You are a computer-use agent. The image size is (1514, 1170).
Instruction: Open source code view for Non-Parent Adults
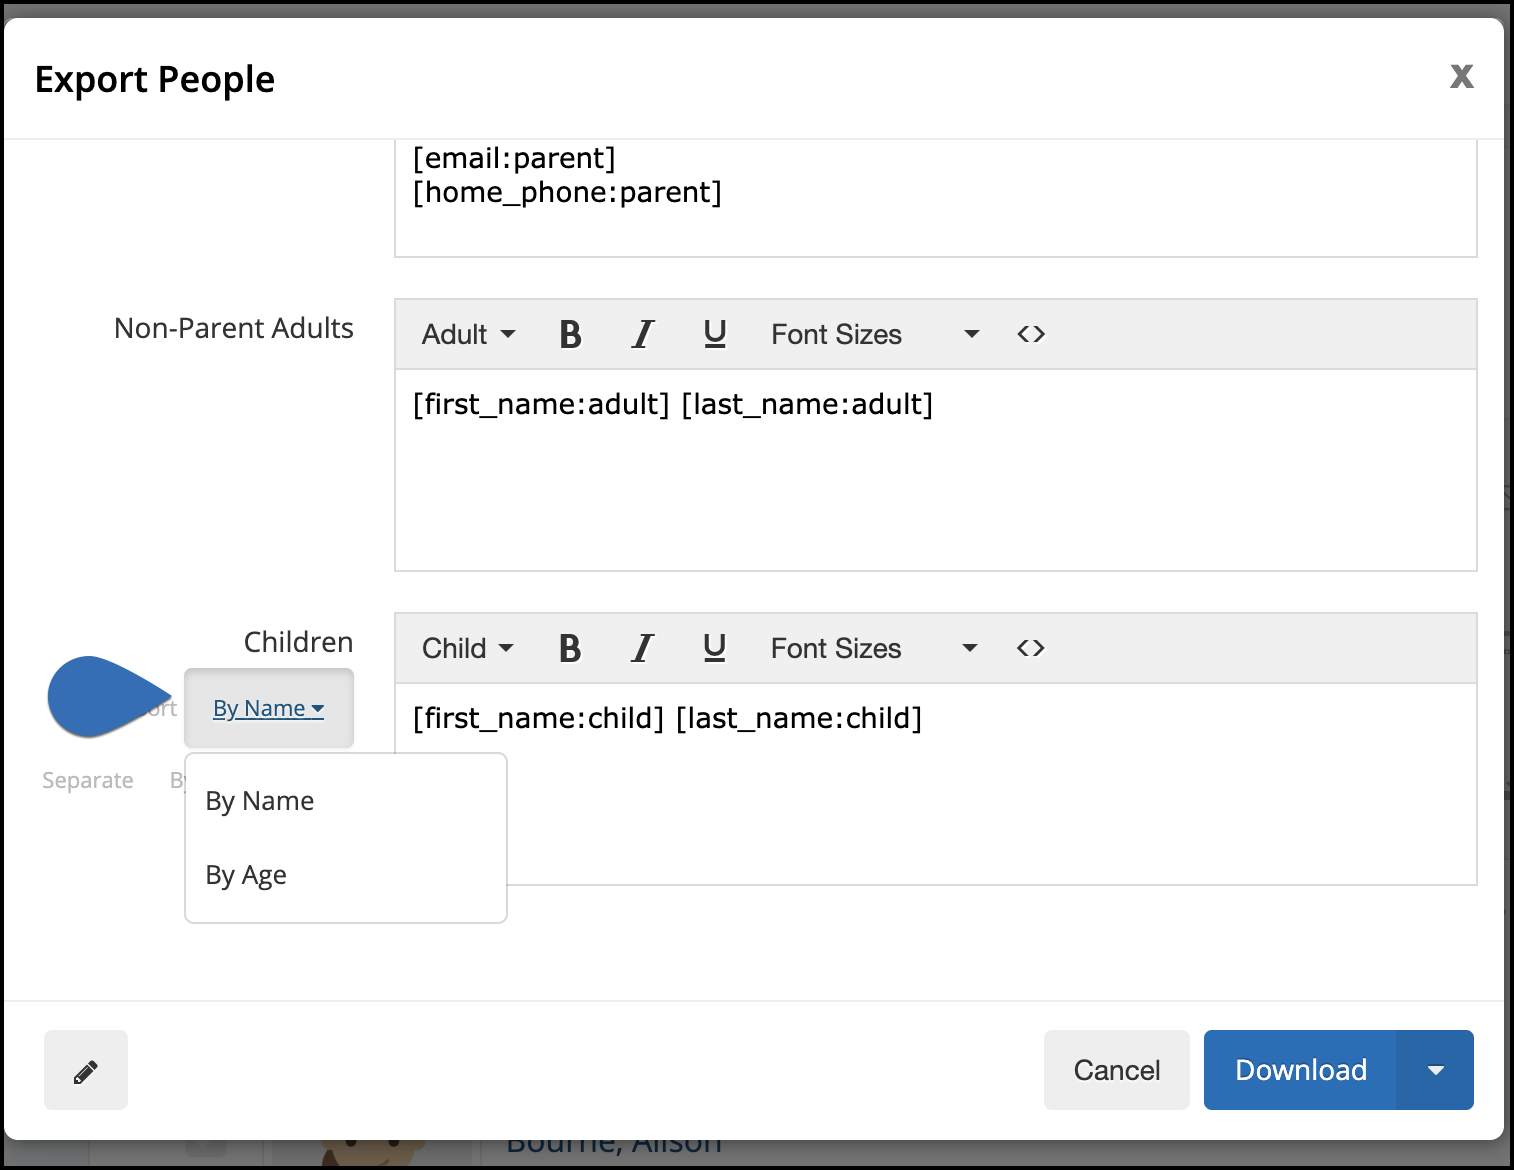1030,334
